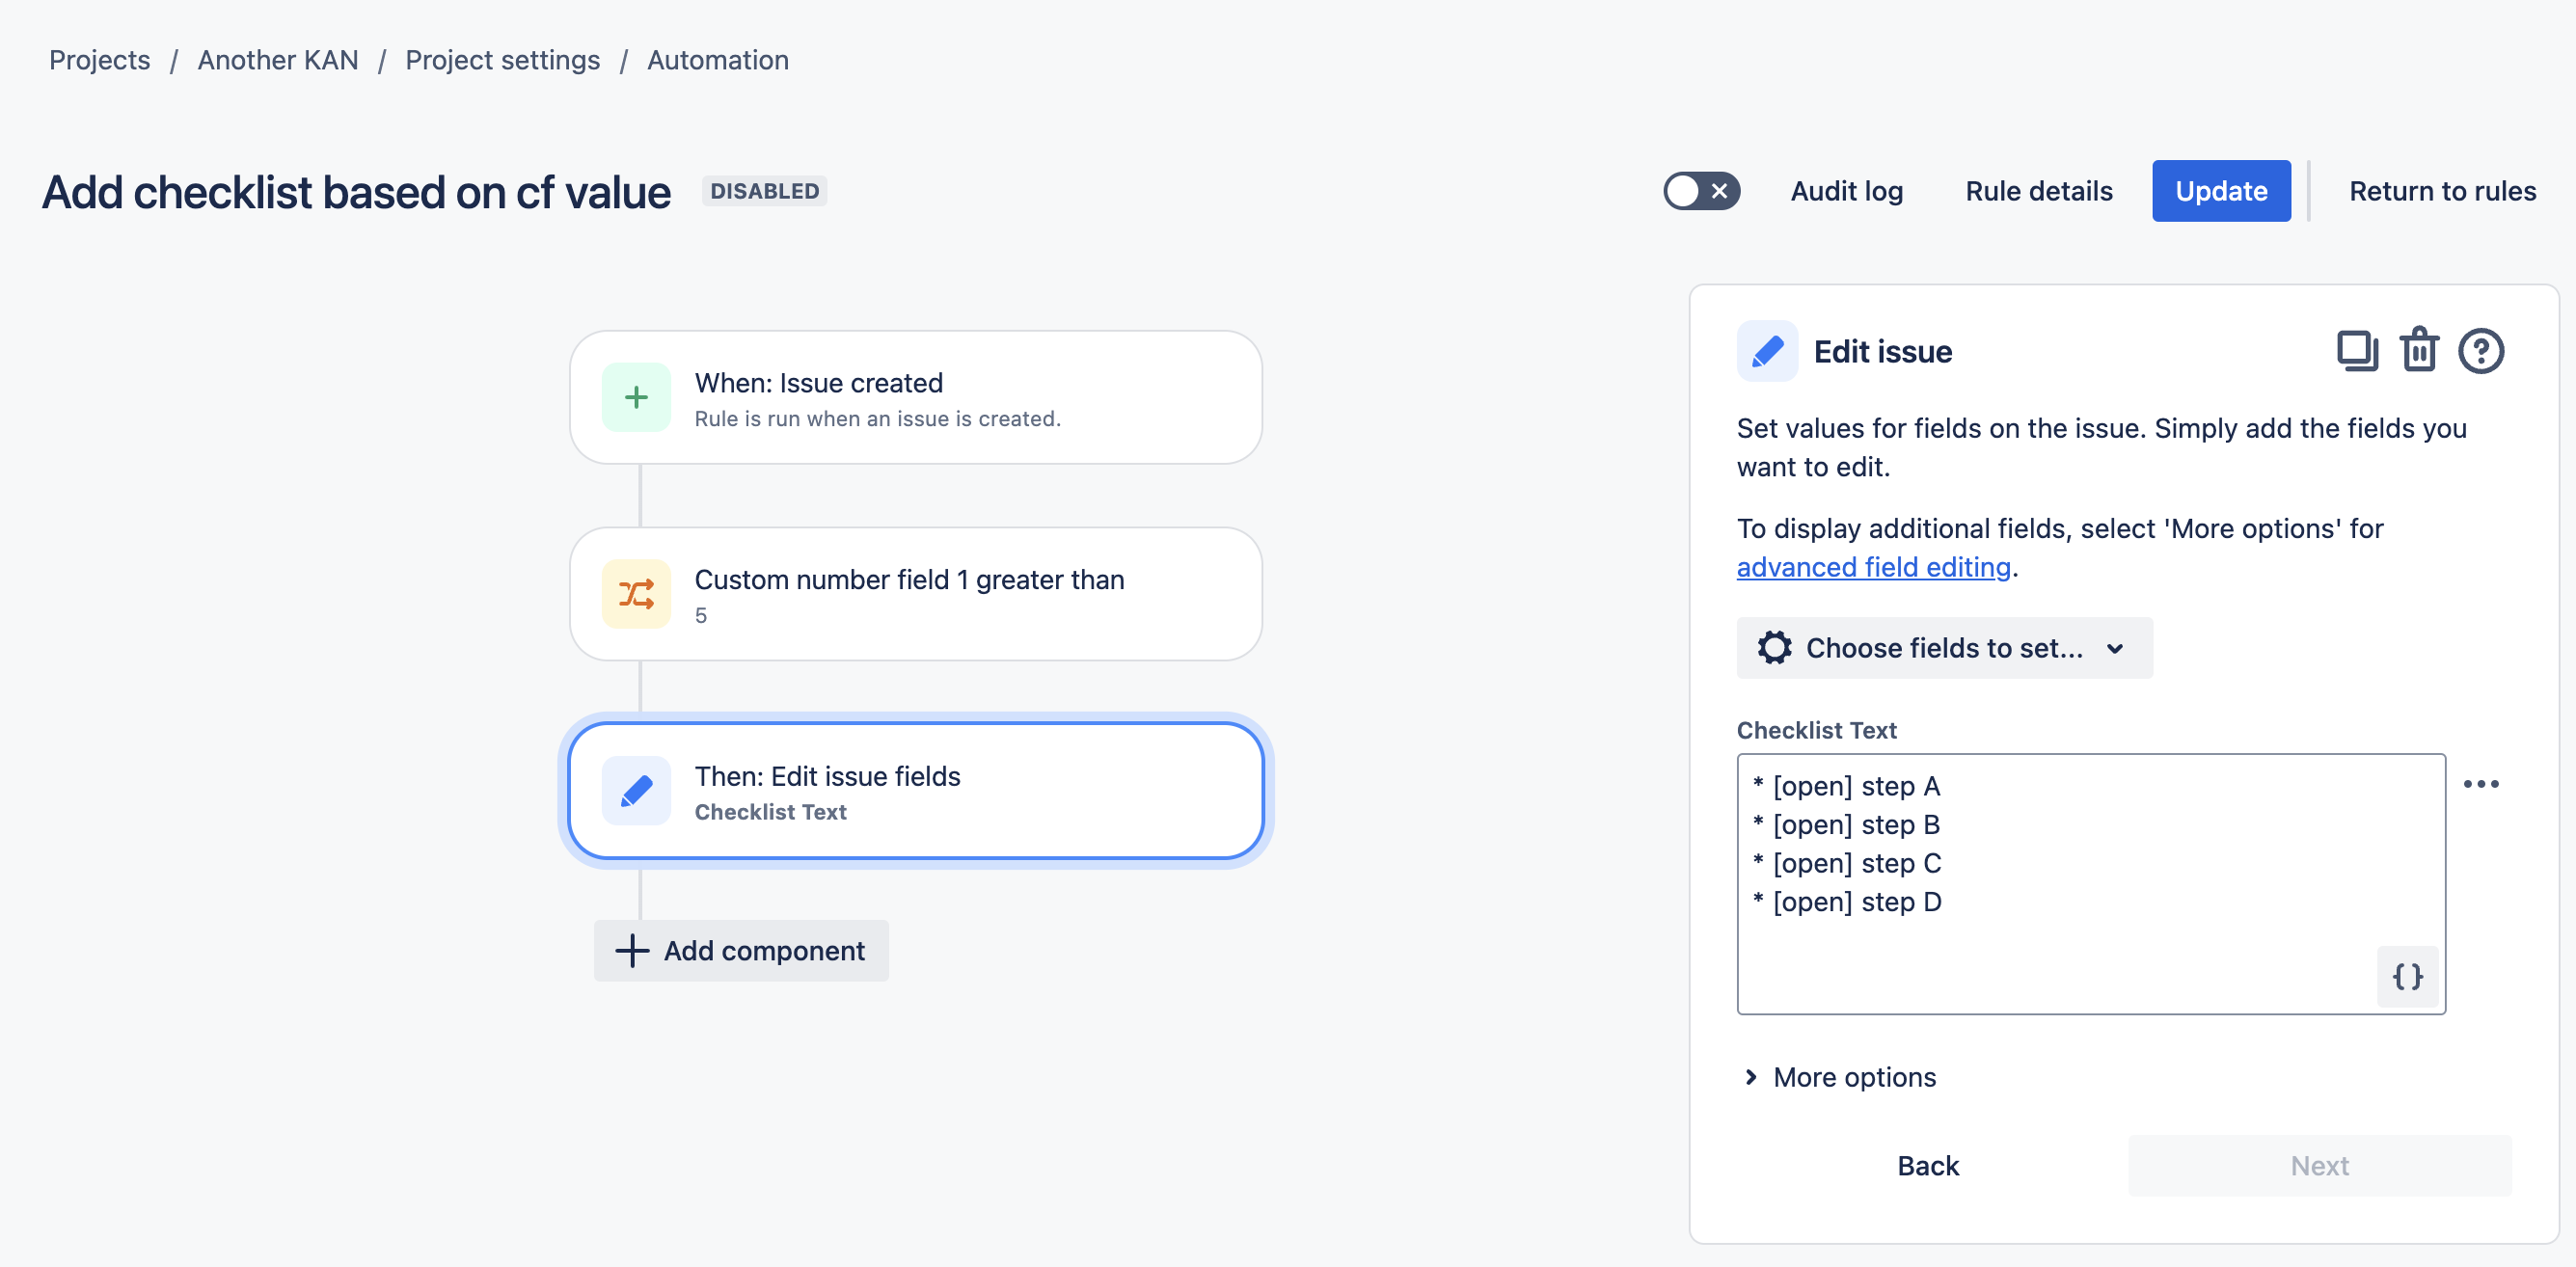Image resolution: width=2576 pixels, height=1267 pixels.
Task: Click the Edit issue pencil icon in panel header
Action: [1767, 351]
